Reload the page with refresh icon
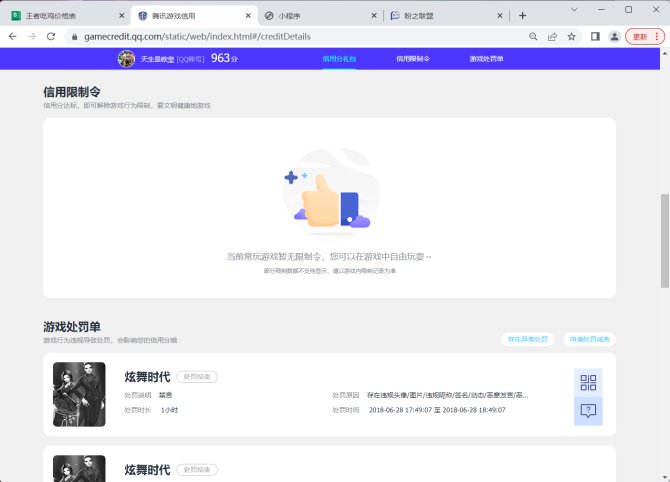Viewport: 670px width, 482px height. (x=51, y=36)
